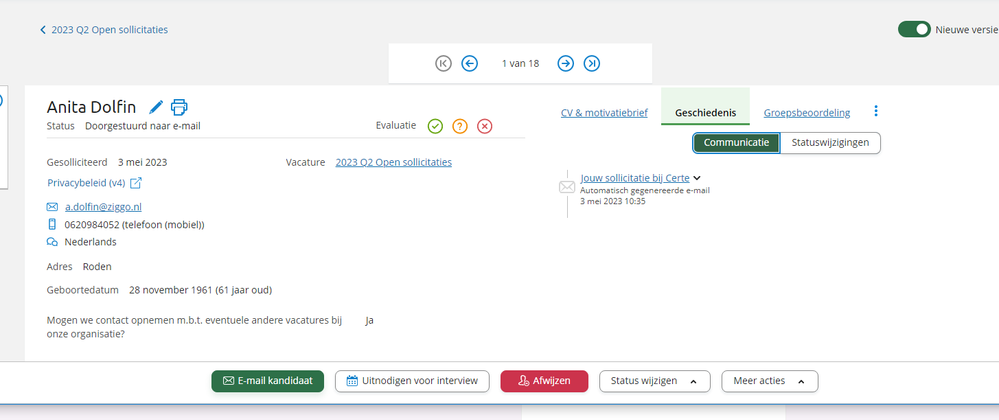Go to the previous applicant

tap(470, 63)
